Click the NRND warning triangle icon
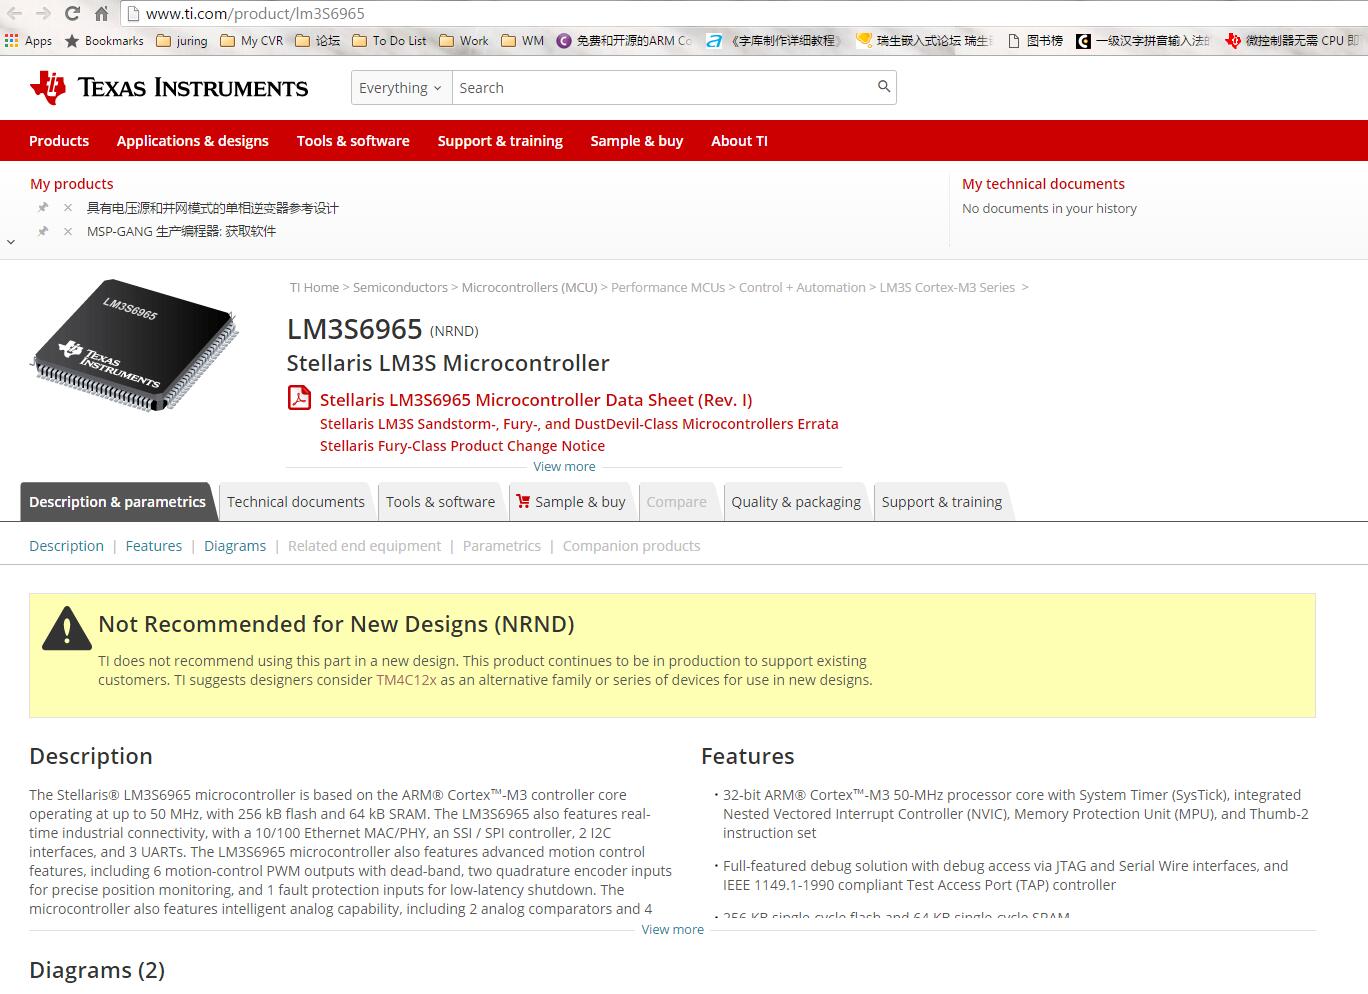Viewport: 1368px width, 994px height. pos(67,629)
